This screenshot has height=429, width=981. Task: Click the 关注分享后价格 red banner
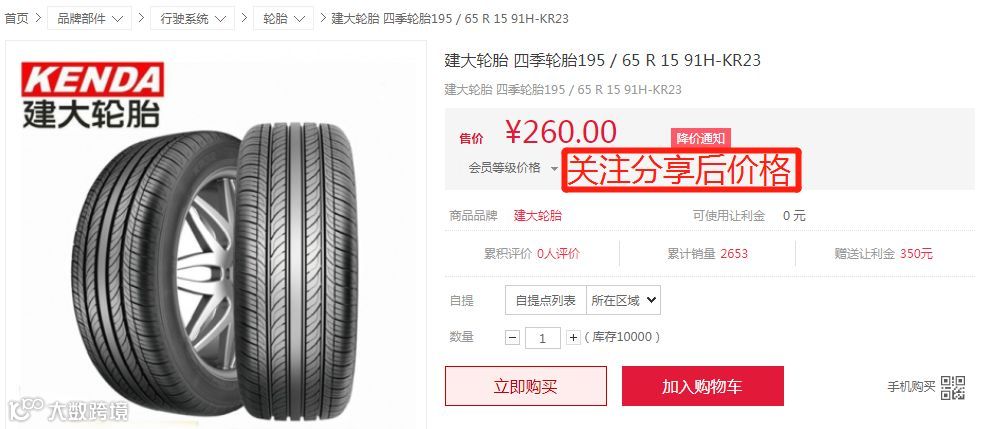[x=681, y=170]
